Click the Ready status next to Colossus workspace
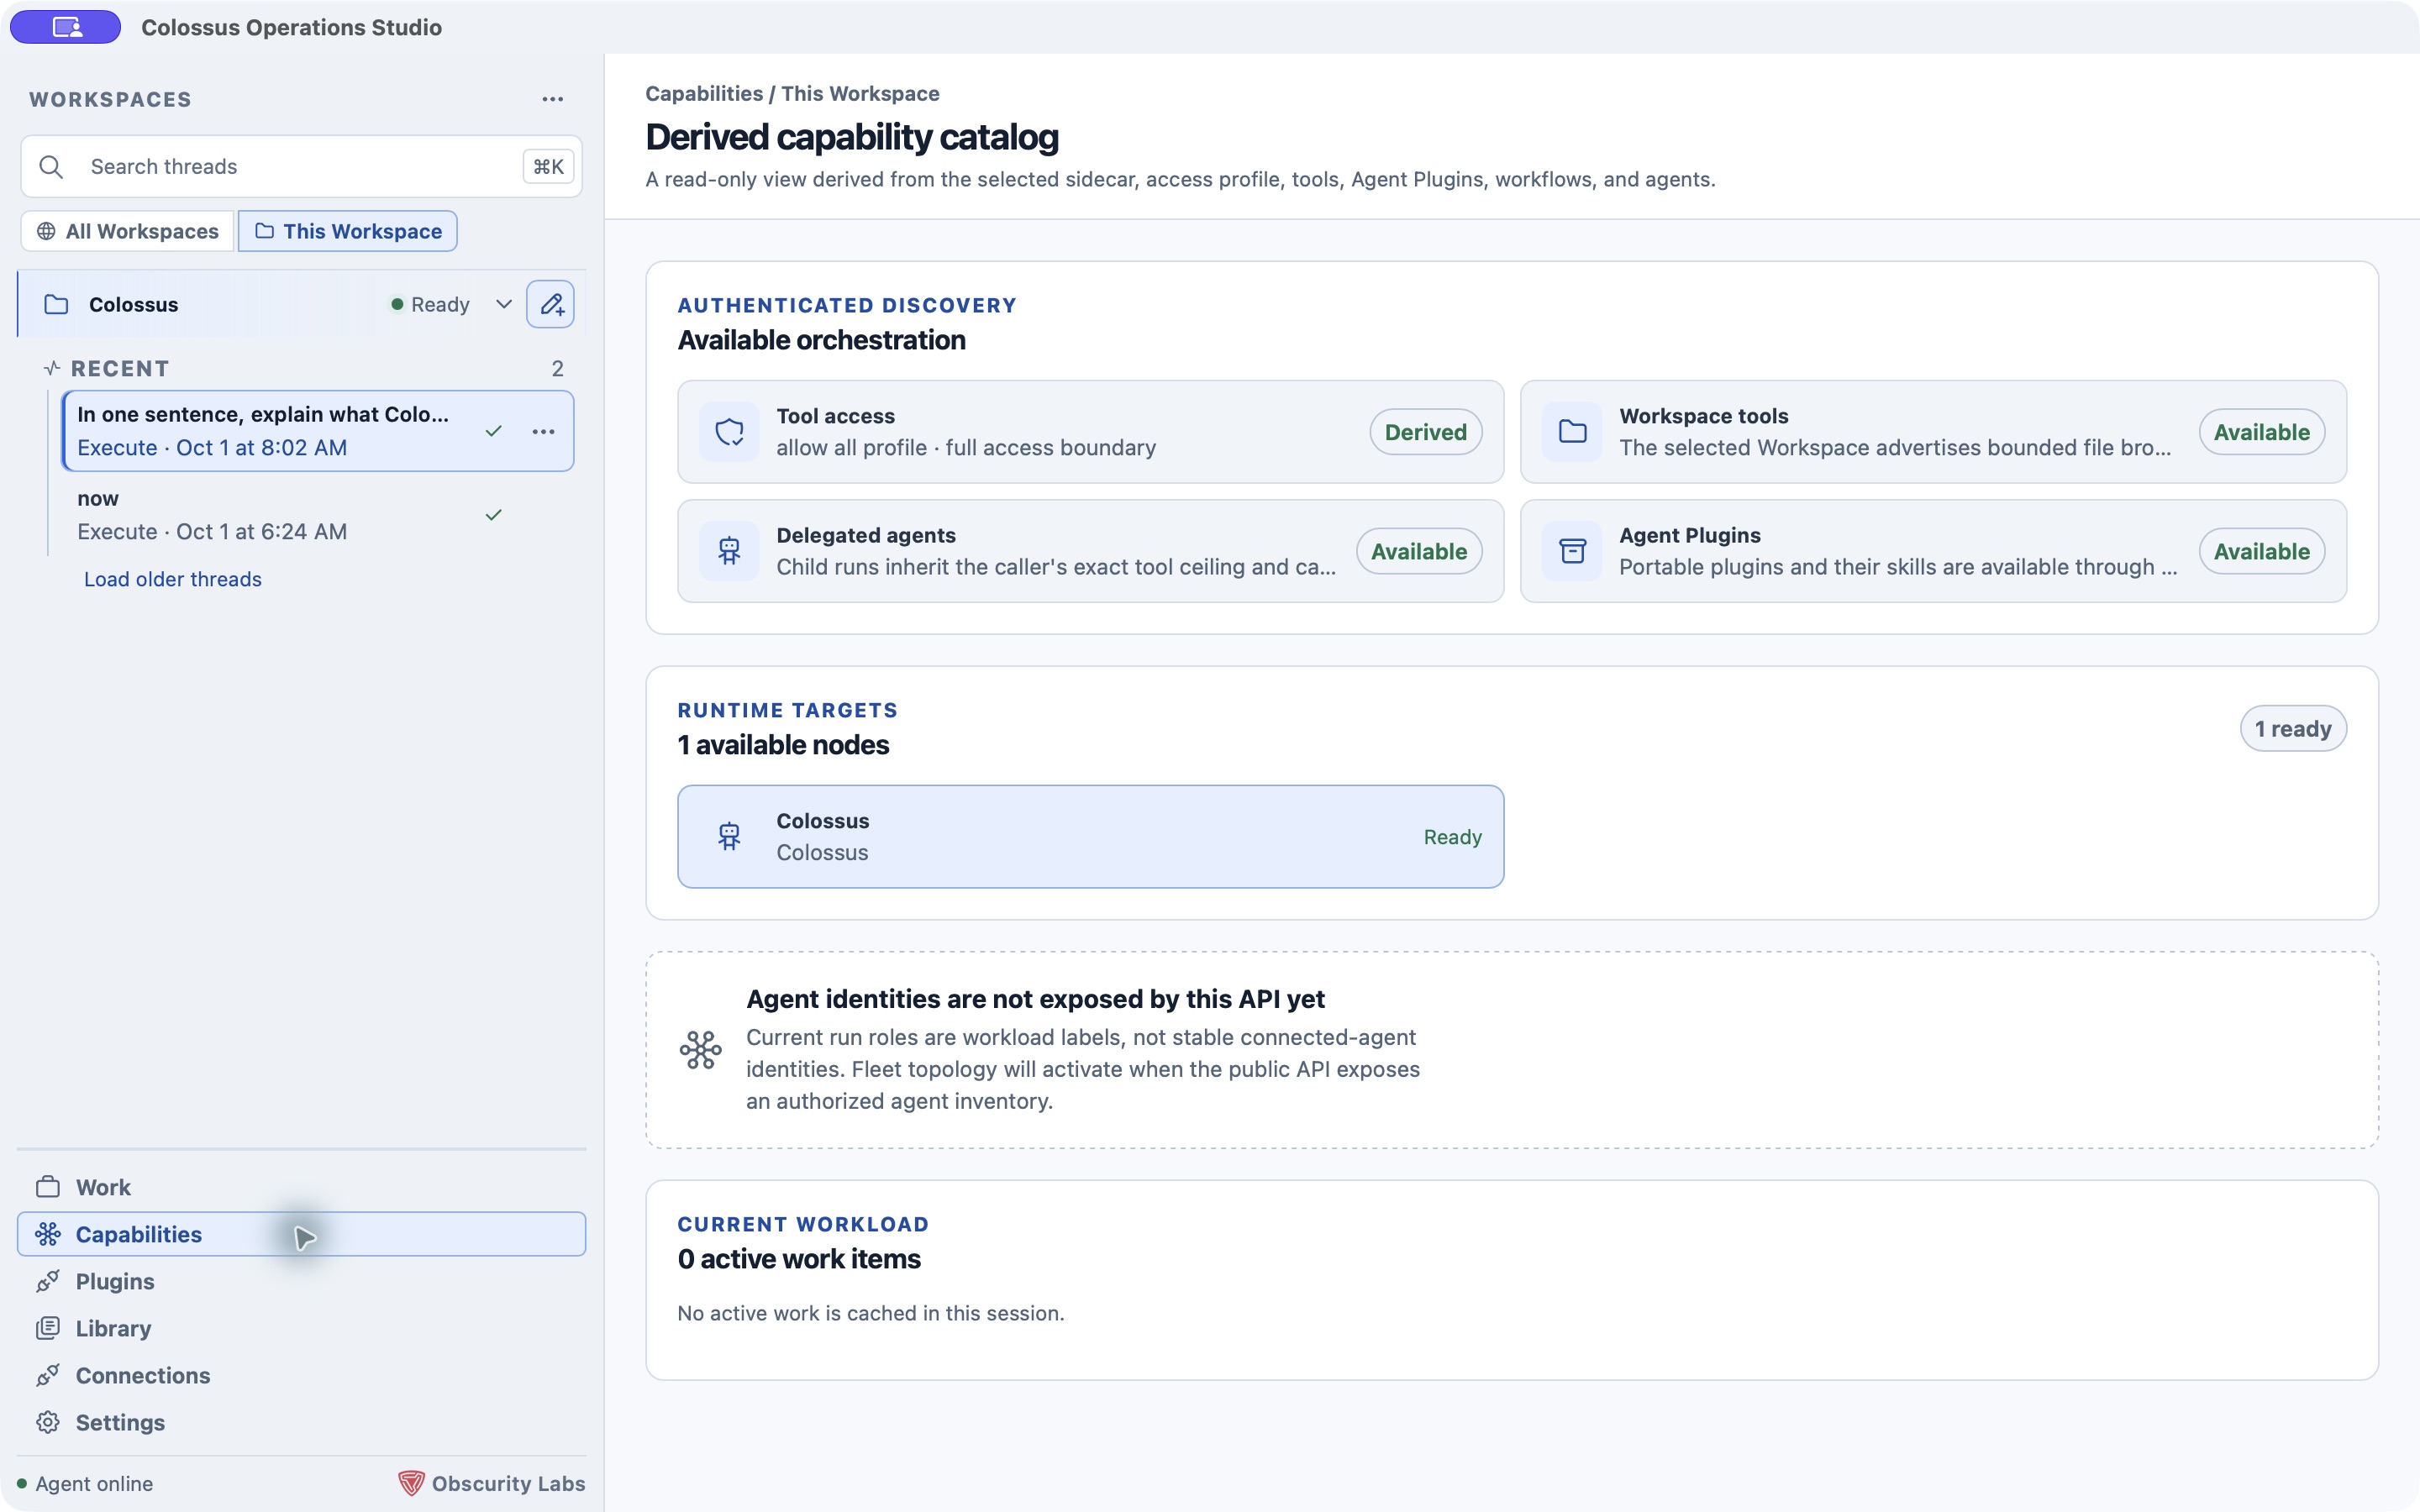 pyautogui.click(x=430, y=304)
